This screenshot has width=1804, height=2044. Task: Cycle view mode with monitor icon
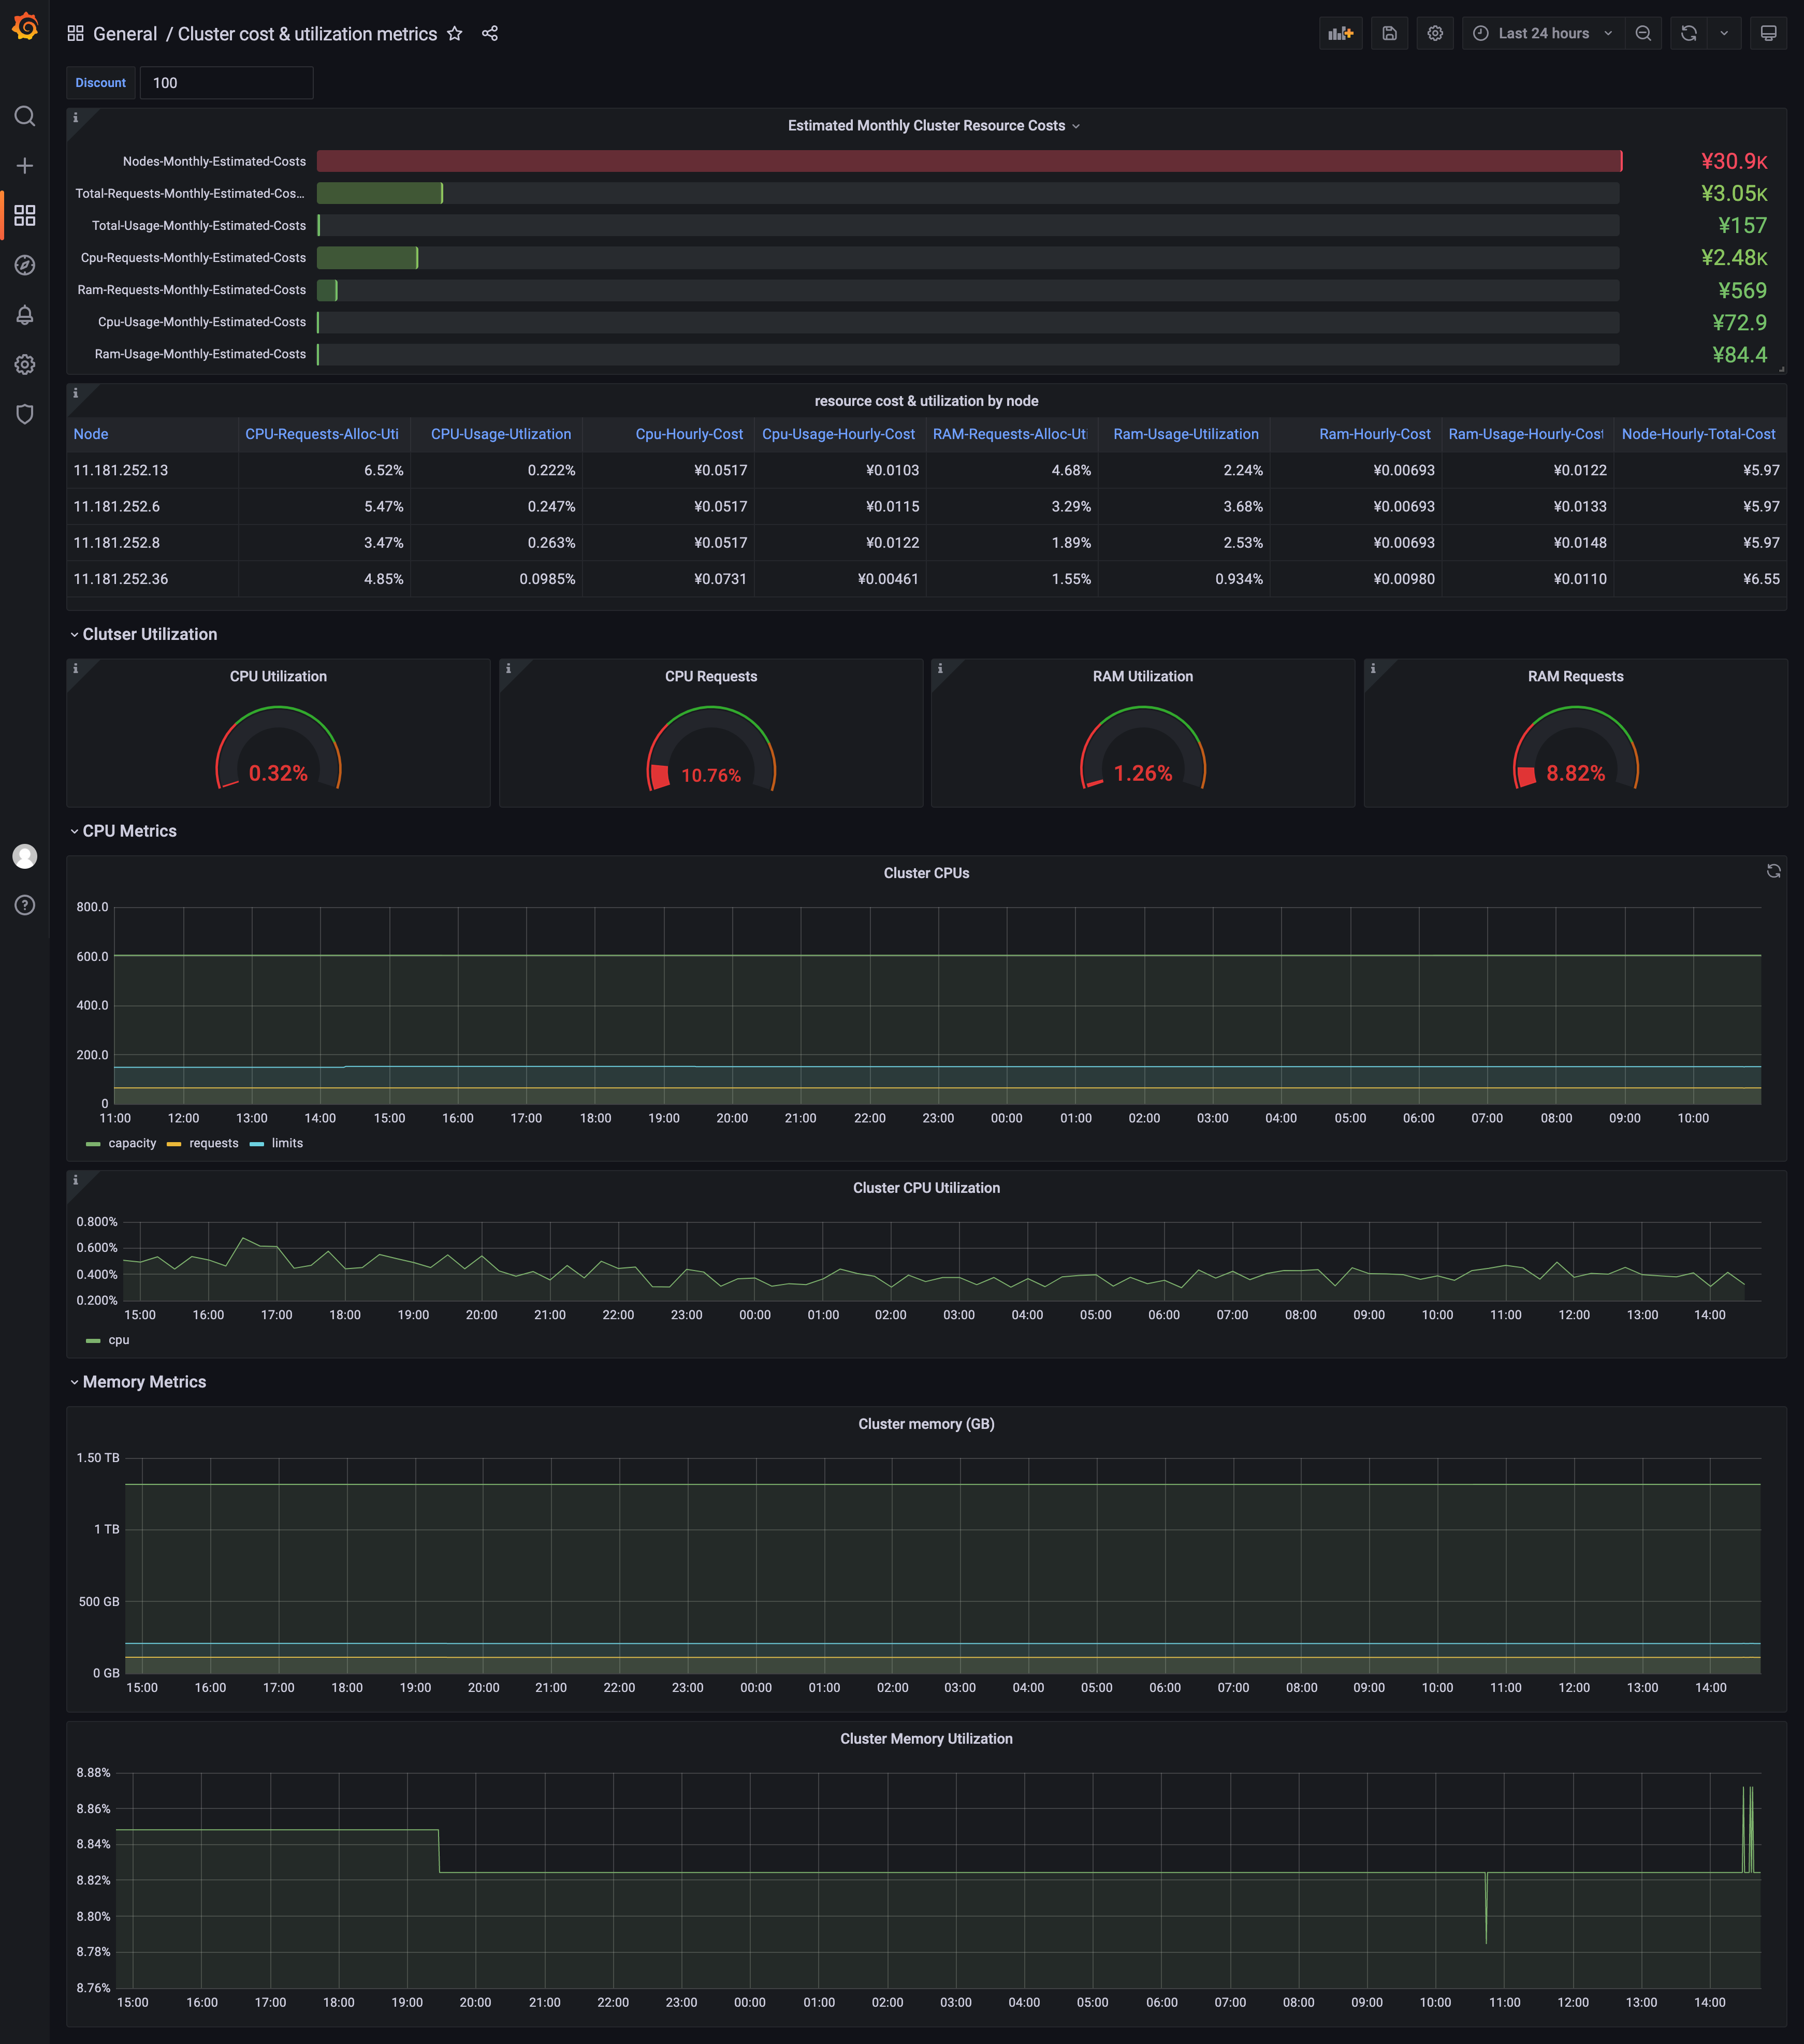click(x=1768, y=33)
